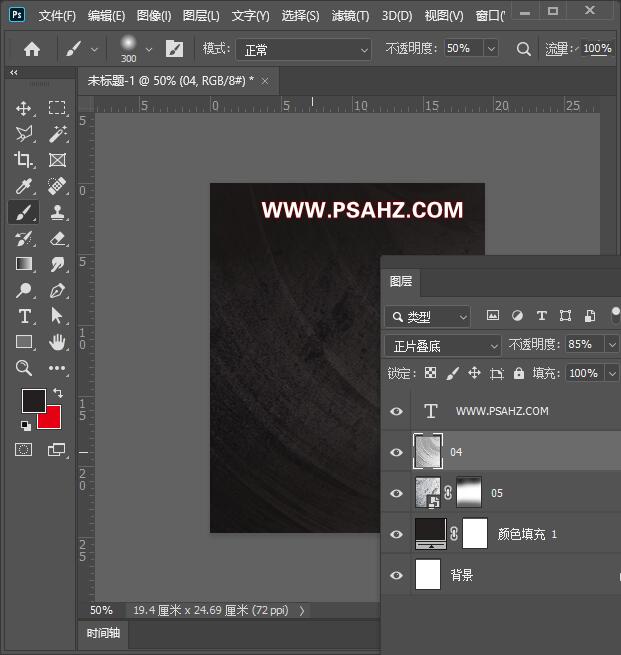Select the Spot Healing Brush tool
Screen dimensions: 621x655
pos(57,186)
